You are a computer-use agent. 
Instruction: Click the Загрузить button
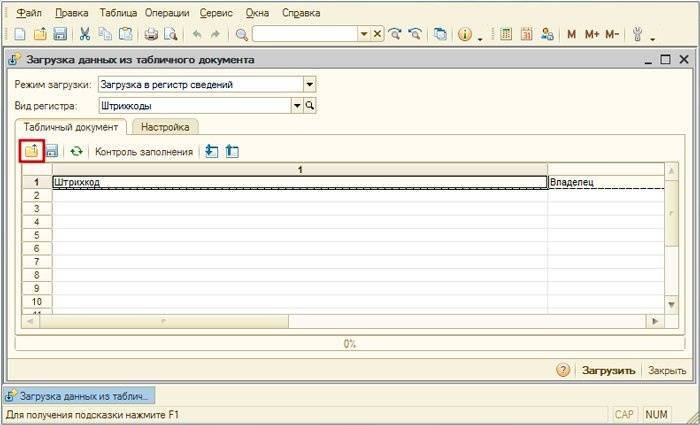(x=608, y=371)
